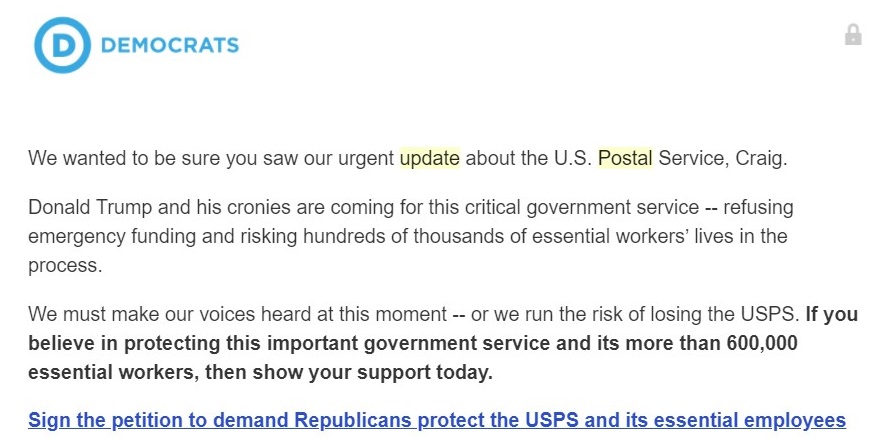The width and height of the screenshot is (869, 439).
Task: Click "essential employees" in the petition link
Action: [x=750, y=420]
